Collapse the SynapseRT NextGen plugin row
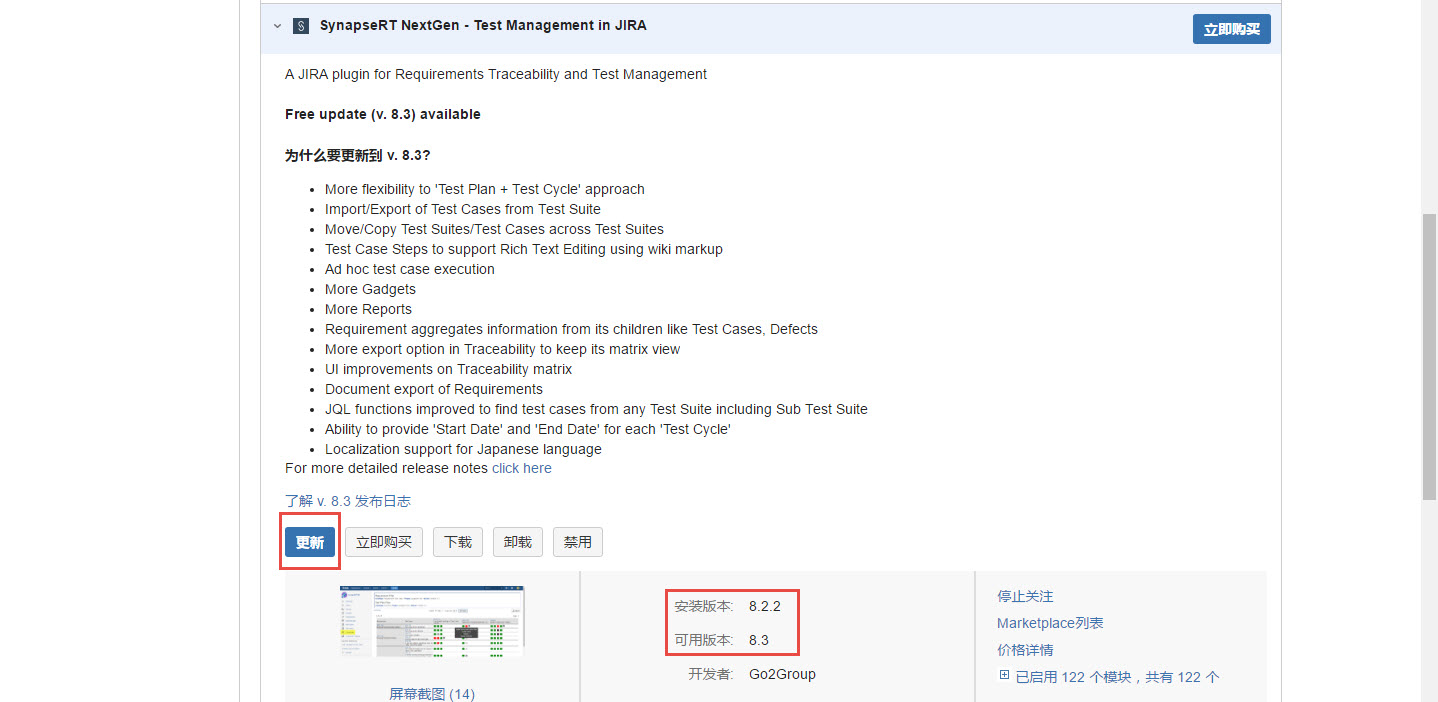 coord(277,26)
